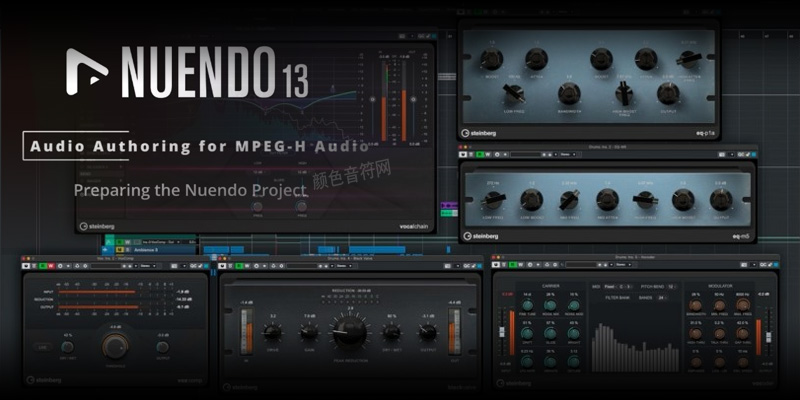This screenshot has height=400, width=800.
Task: Click Vocoder input level fader handle
Action: (501, 332)
